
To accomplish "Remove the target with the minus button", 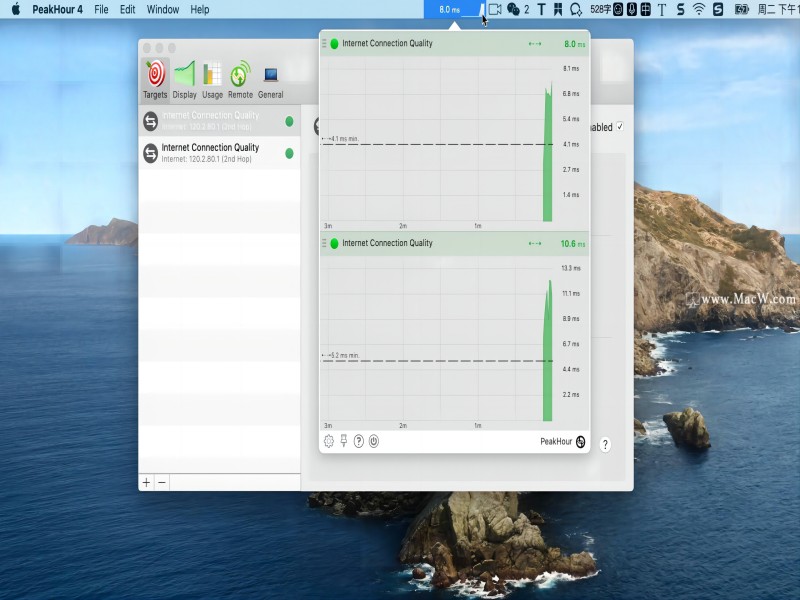I will click(x=162, y=482).
